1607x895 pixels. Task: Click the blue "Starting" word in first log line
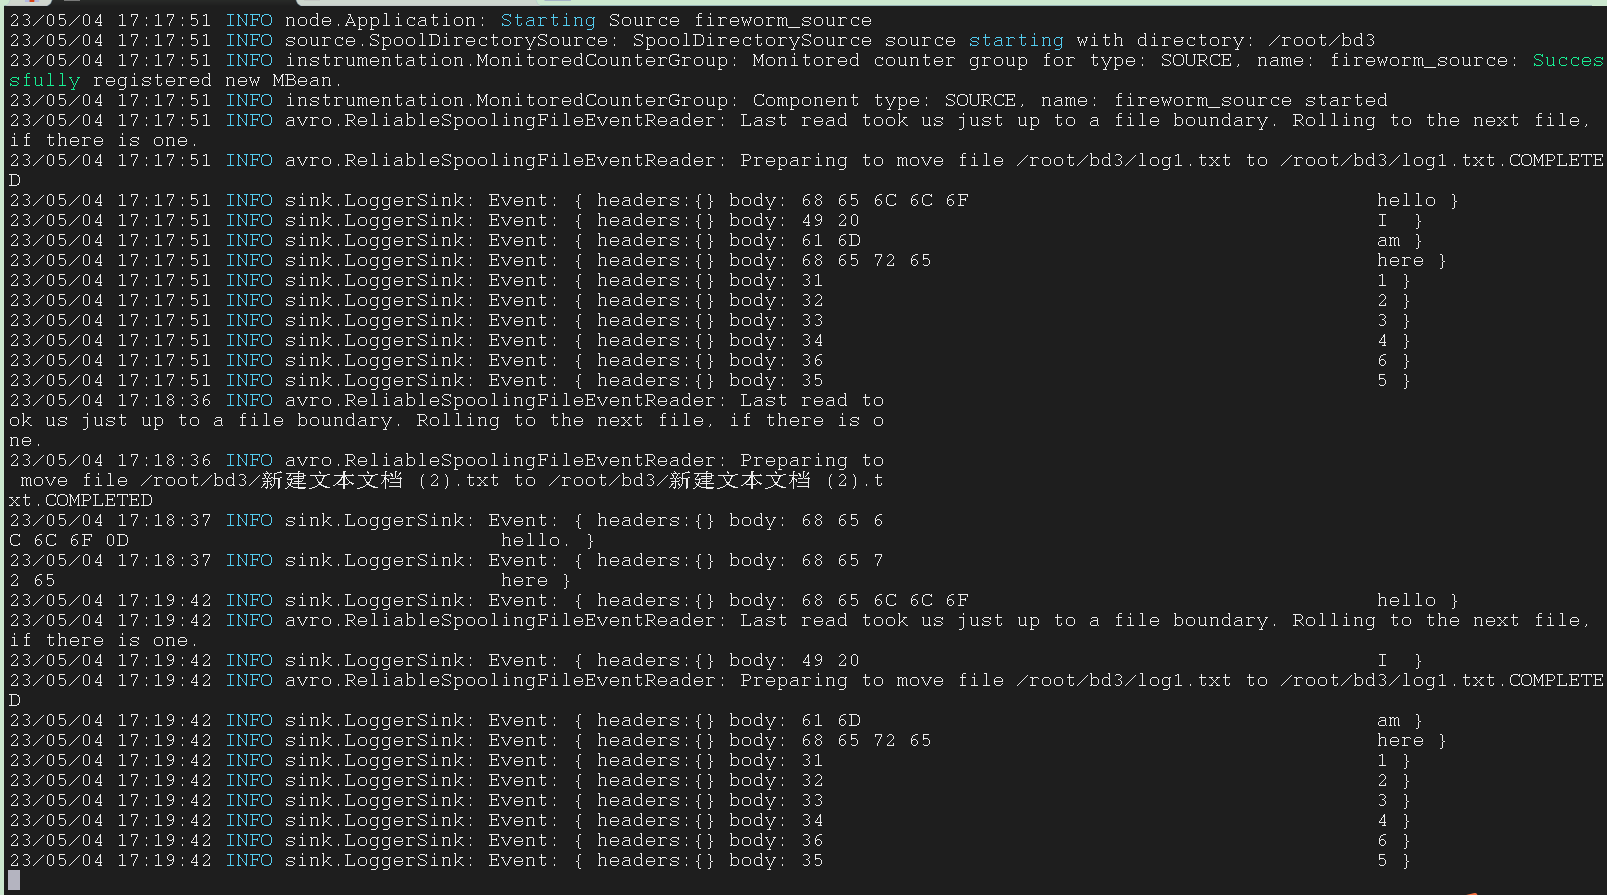pos(548,20)
